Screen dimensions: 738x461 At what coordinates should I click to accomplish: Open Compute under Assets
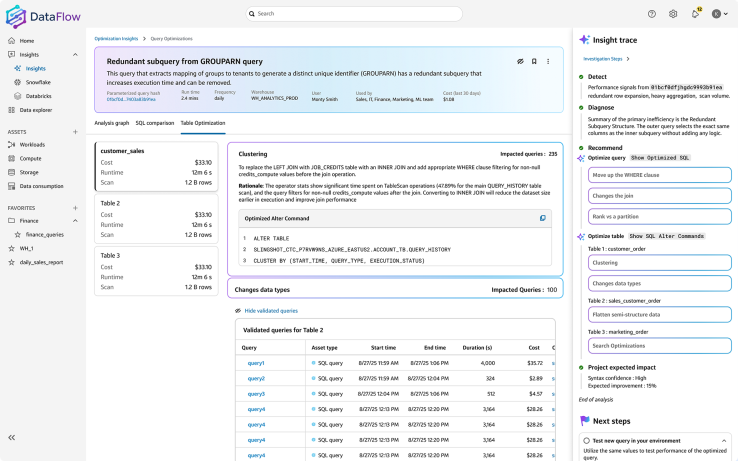[31, 158]
